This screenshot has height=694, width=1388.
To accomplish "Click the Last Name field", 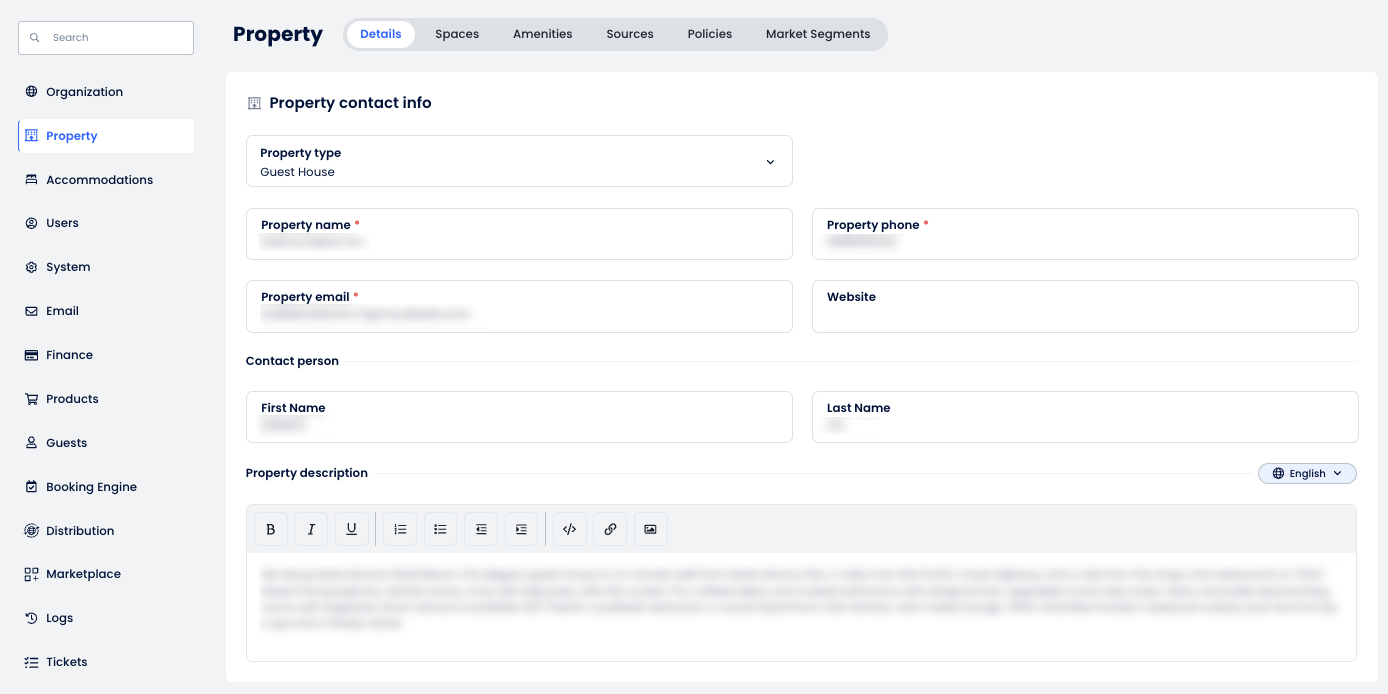I will coord(1085,417).
